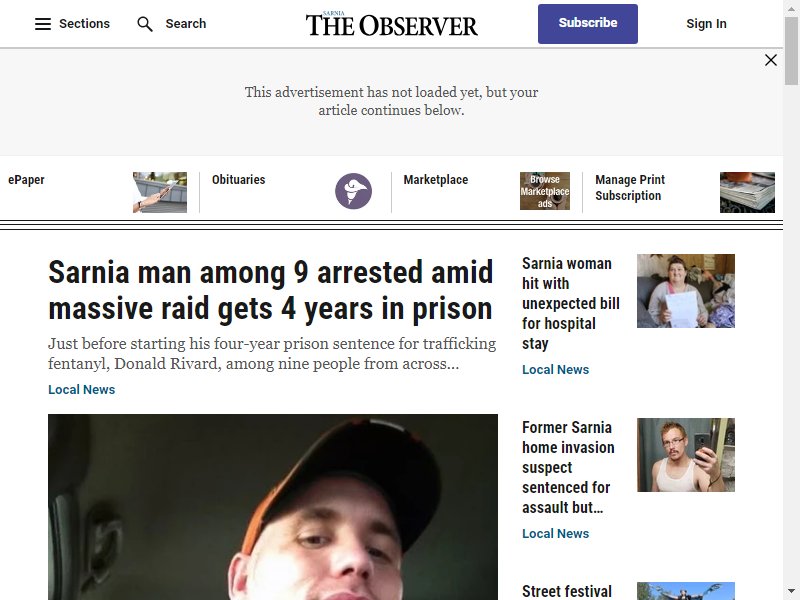
Task: Open the purple Obituaries dove icon
Action: [353, 191]
